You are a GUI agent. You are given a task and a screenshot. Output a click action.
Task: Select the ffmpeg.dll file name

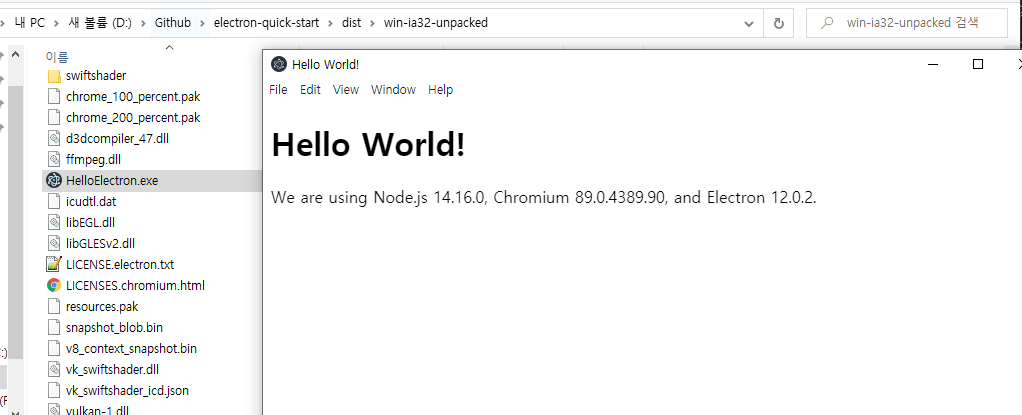[93, 159]
